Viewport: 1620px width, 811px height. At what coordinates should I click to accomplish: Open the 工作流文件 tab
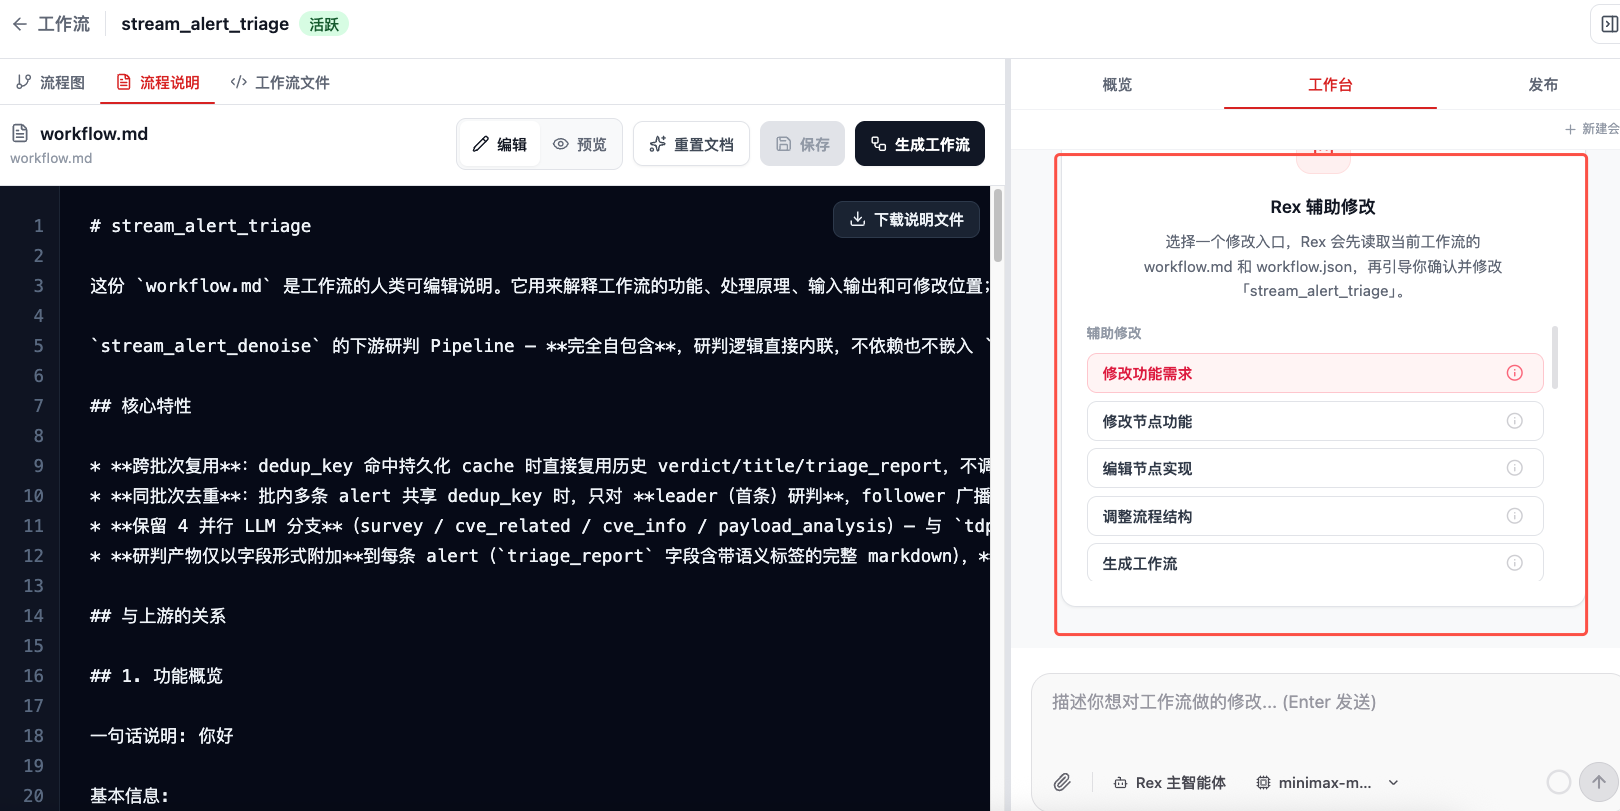tap(280, 82)
